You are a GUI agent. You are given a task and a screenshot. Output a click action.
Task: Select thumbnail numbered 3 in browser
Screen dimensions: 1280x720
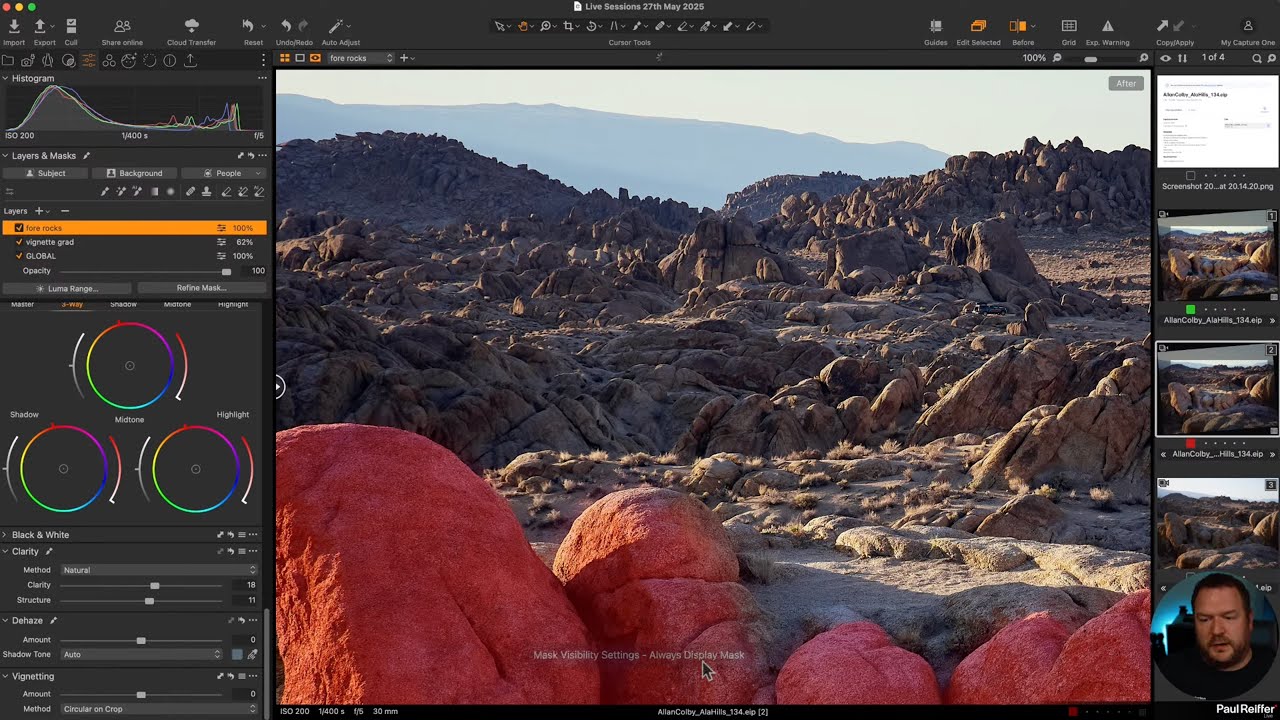tap(1217, 526)
